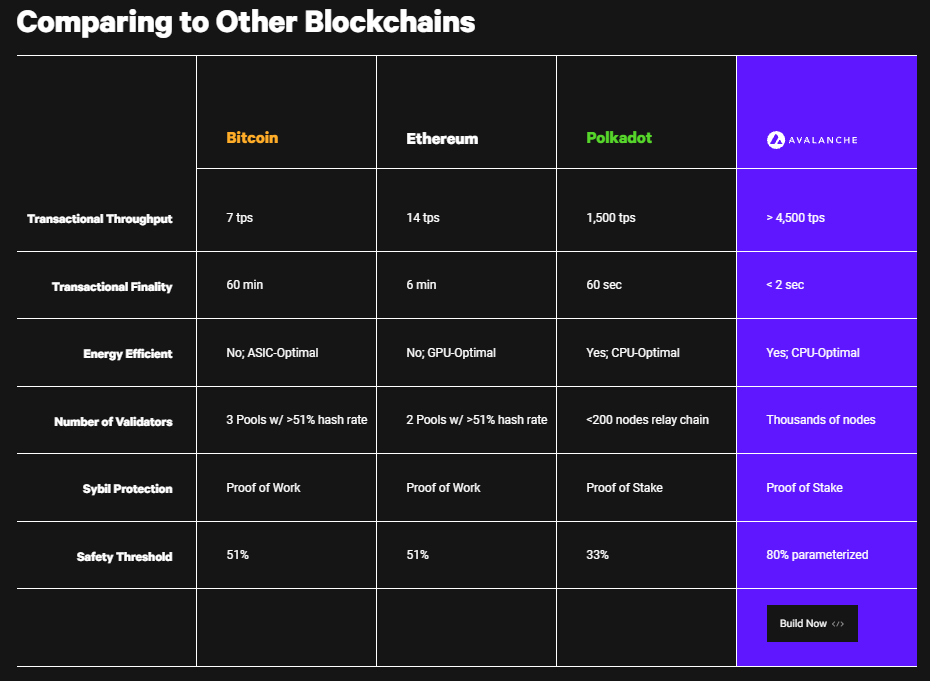
Task: Click the code brackets icon in Build Now
Action: coord(837,623)
